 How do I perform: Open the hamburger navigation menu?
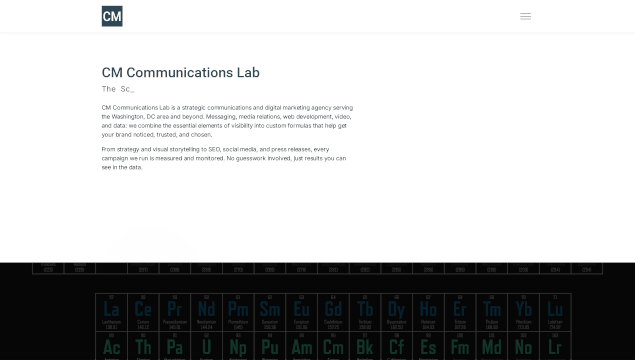525,16
